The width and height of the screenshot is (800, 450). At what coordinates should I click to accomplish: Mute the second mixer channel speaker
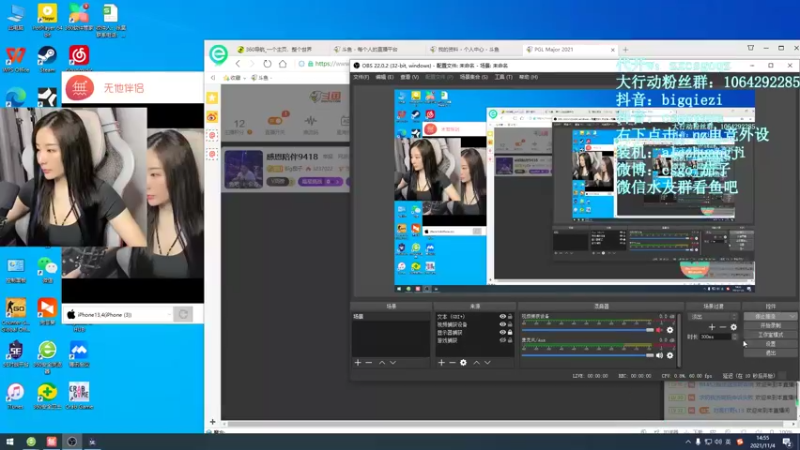click(659, 356)
